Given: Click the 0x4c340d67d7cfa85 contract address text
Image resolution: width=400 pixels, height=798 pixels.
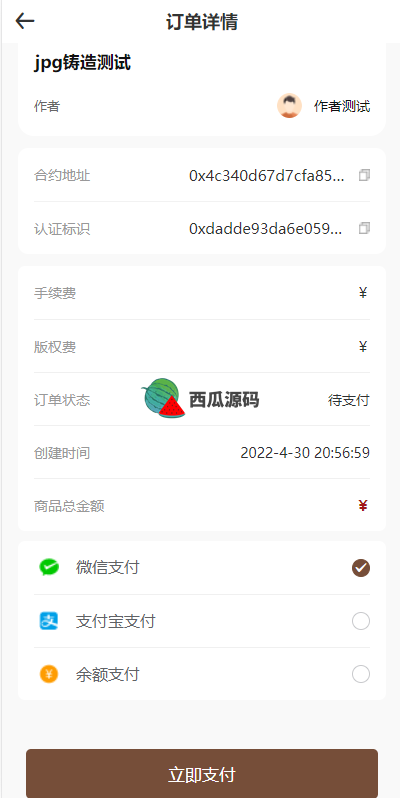Looking at the screenshot, I should point(267,176).
